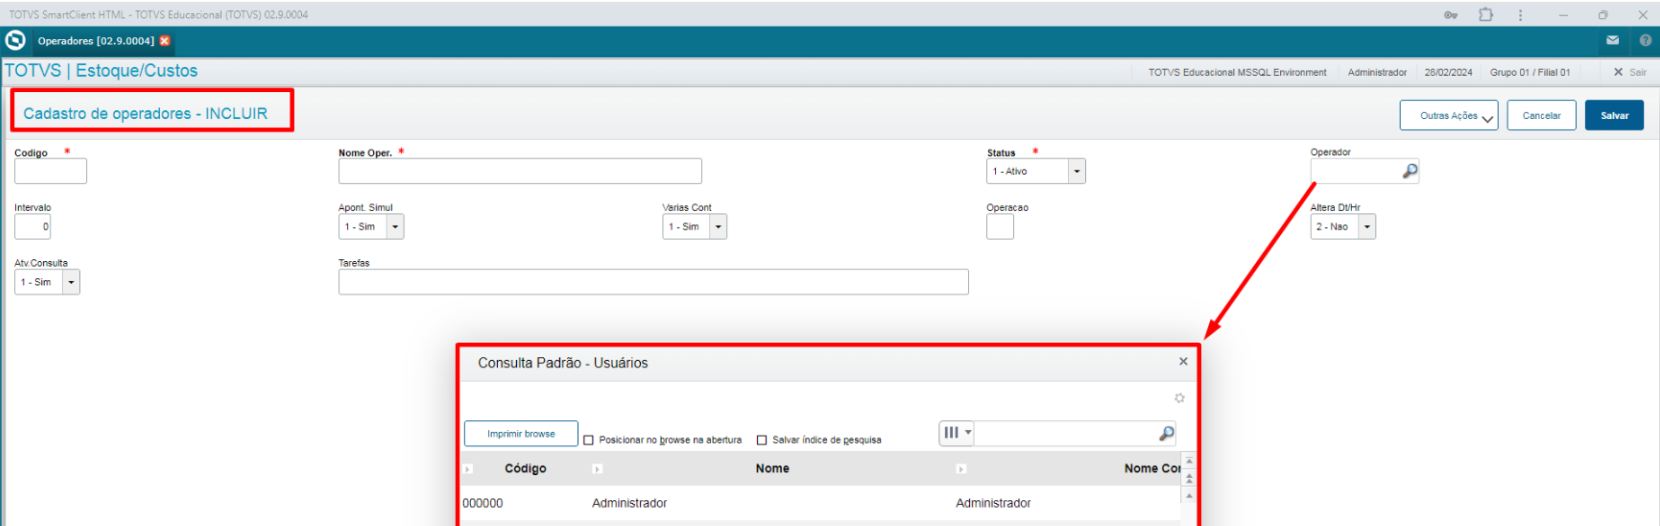
Task: Close the Operadores tab via its red X
Action: 165,41
